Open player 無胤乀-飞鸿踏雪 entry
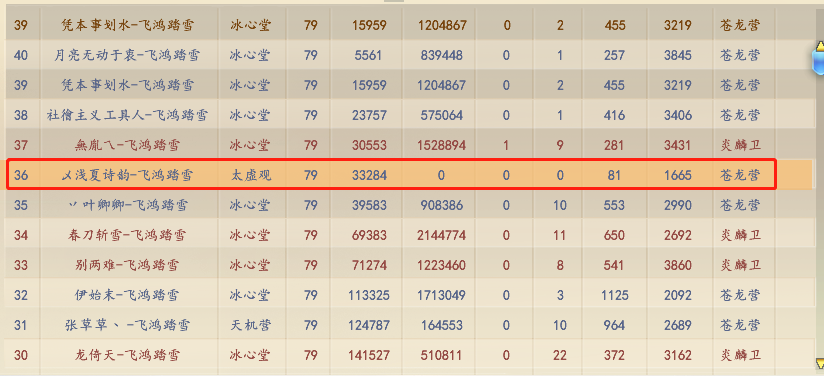Screen dimensions: 824x376 click(x=127, y=145)
